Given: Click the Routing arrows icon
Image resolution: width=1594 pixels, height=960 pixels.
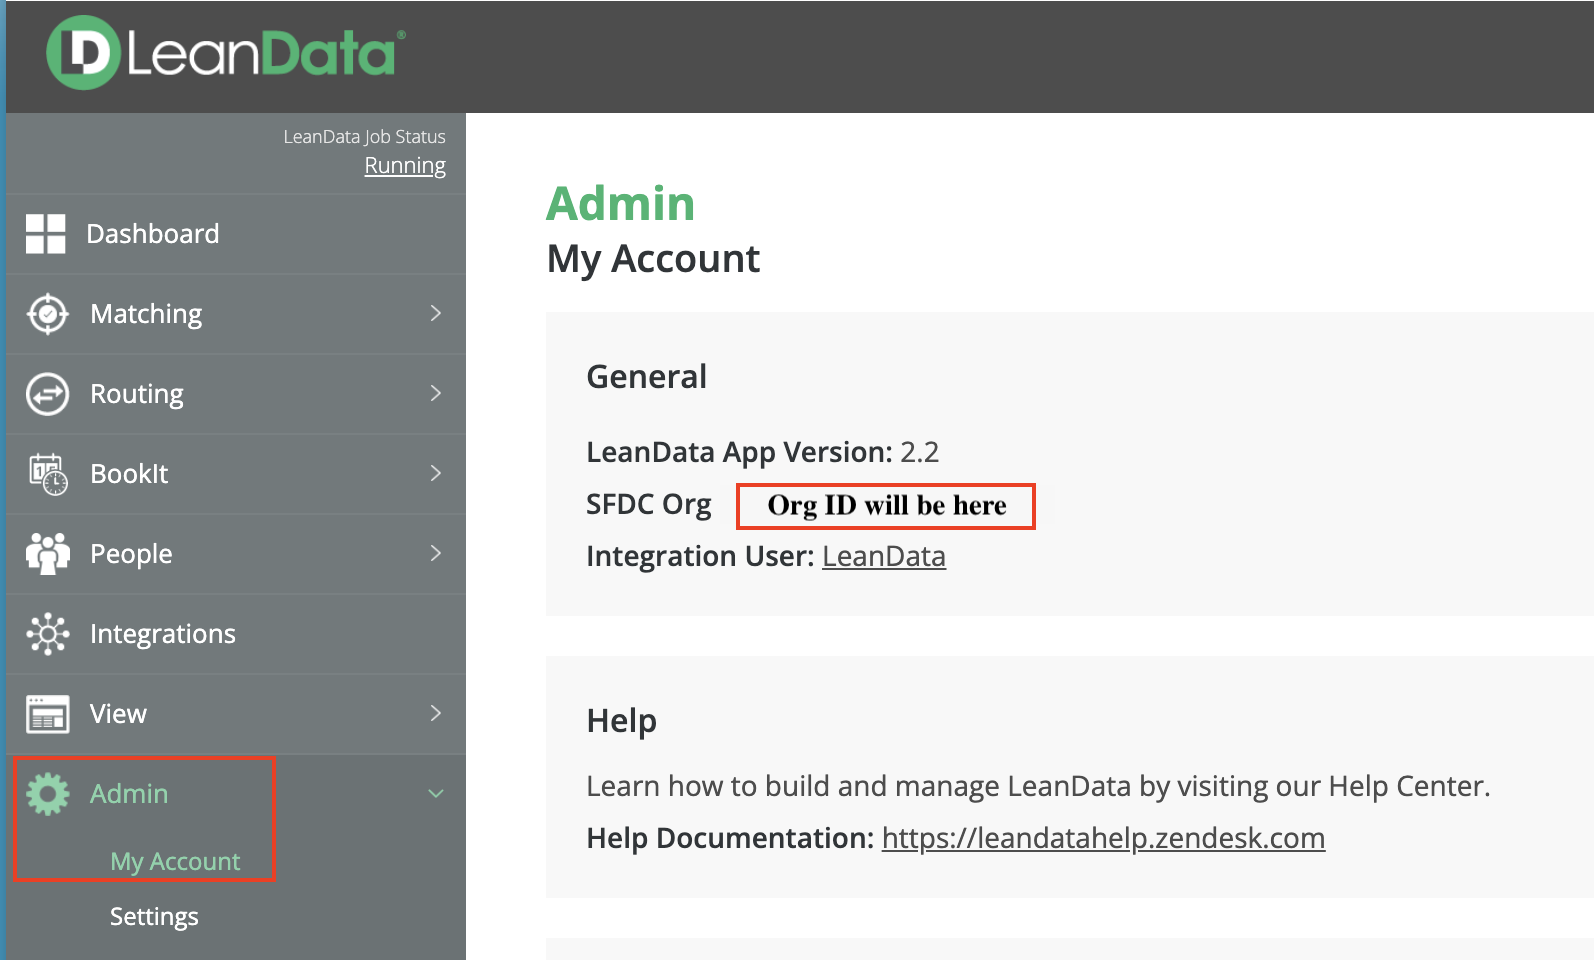Looking at the screenshot, I should 47,394.
